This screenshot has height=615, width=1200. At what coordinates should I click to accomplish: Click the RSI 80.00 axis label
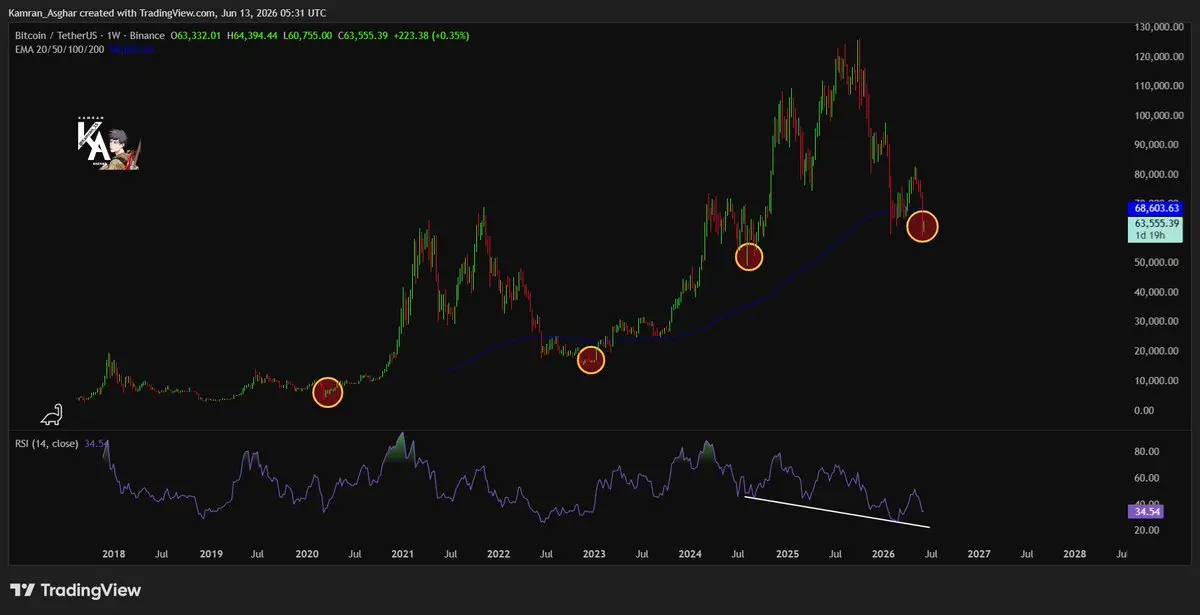click(x=1146, y=451)
